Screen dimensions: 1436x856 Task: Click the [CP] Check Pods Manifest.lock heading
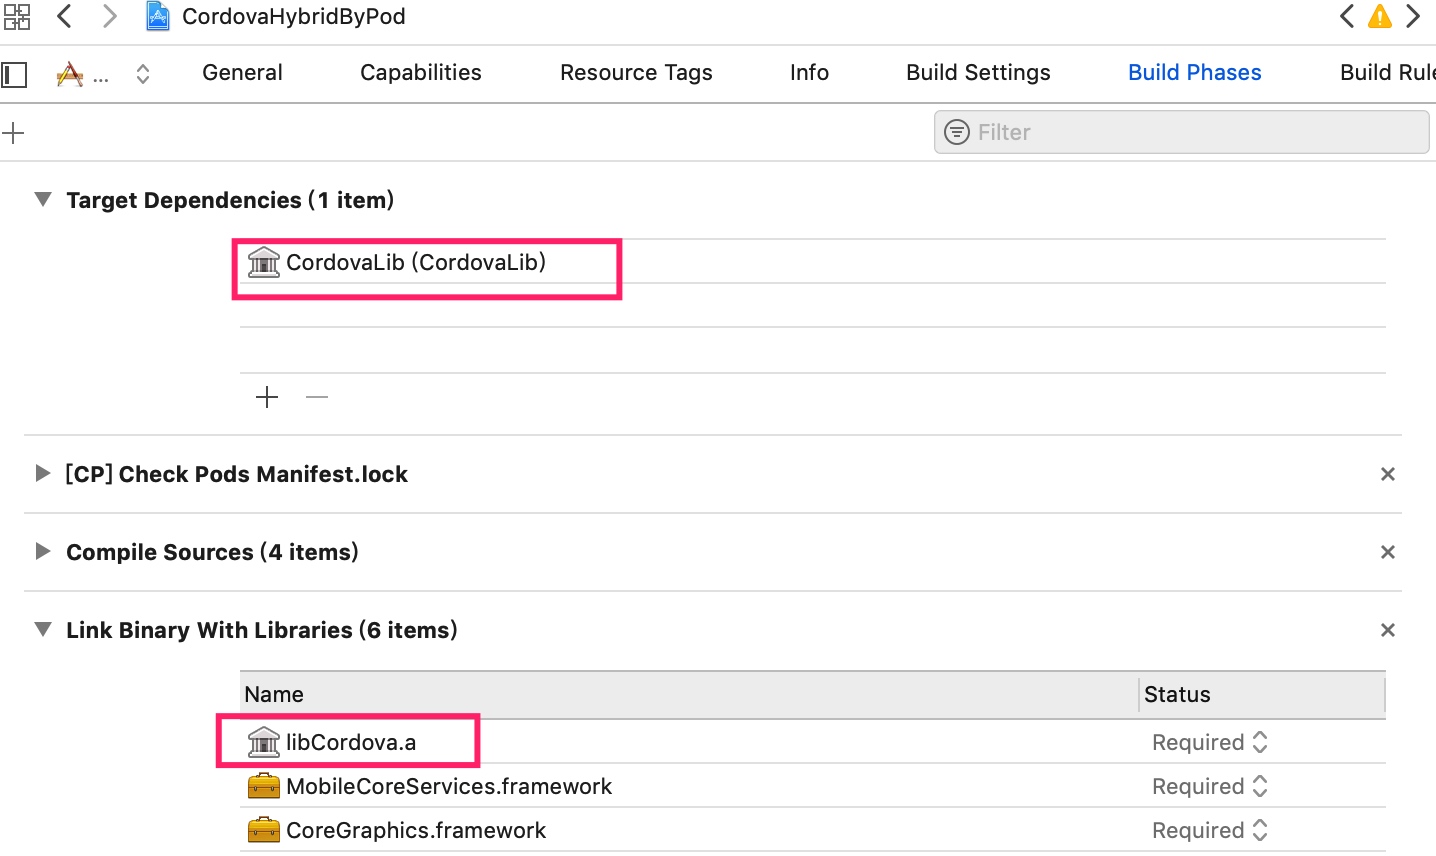236,474
